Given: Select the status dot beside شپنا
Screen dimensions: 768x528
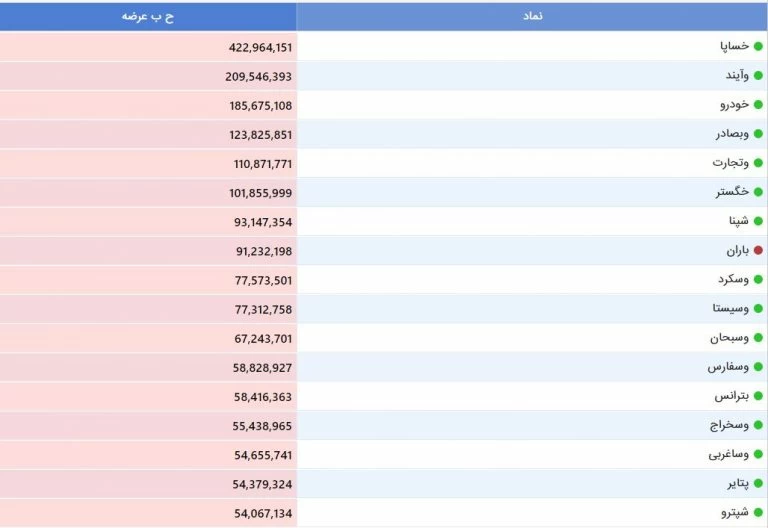Looking at the screenshot, I should (x=758, y=222).
